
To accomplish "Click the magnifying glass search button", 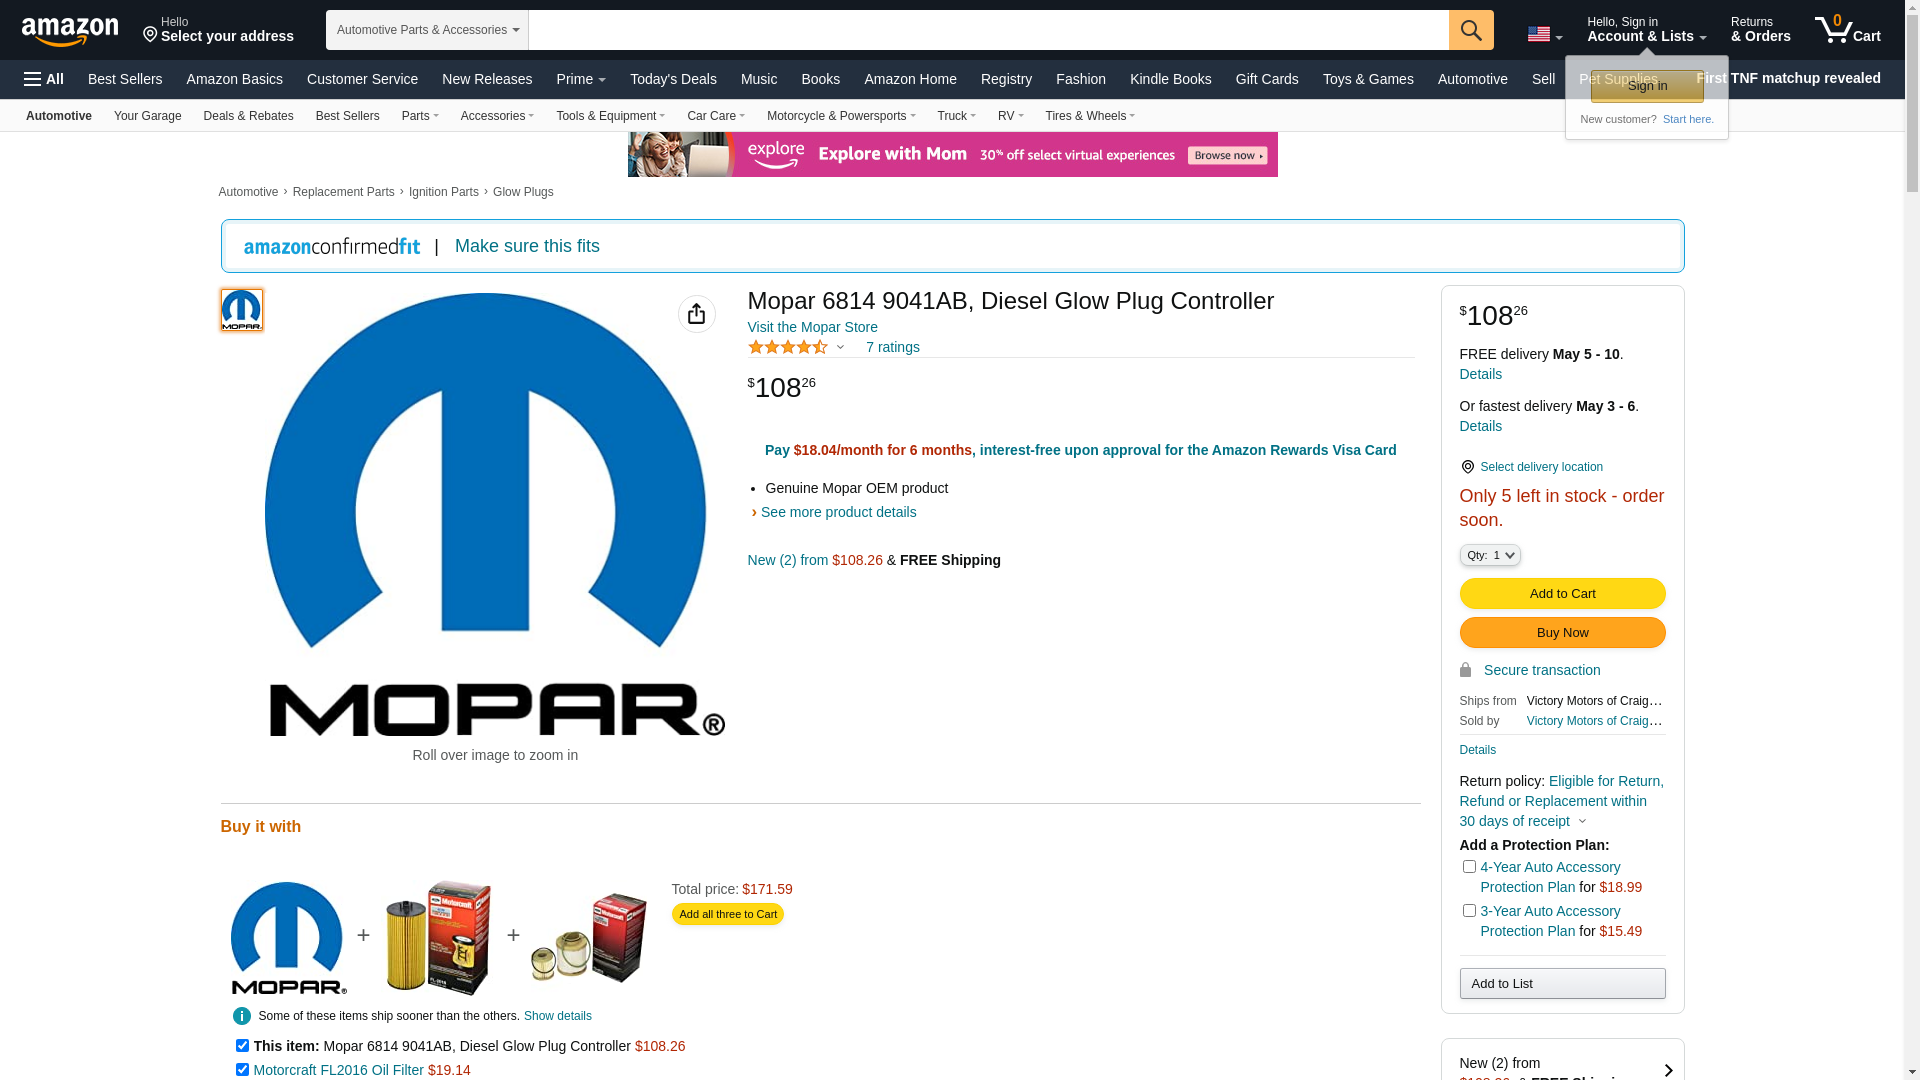I will 1470,30.
